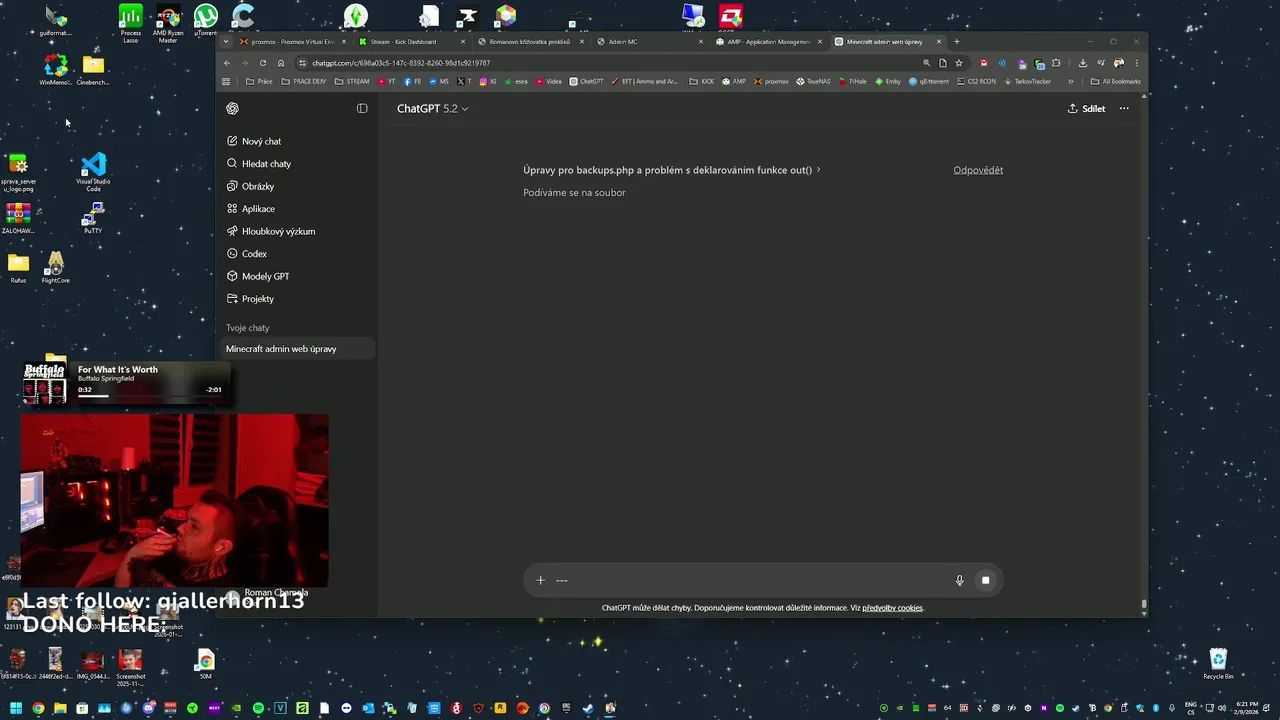Viewport: 1280px width, 720px height.
Task: Switch to Stream - Kick Dashboard tab
Action: tap(412, 42)
